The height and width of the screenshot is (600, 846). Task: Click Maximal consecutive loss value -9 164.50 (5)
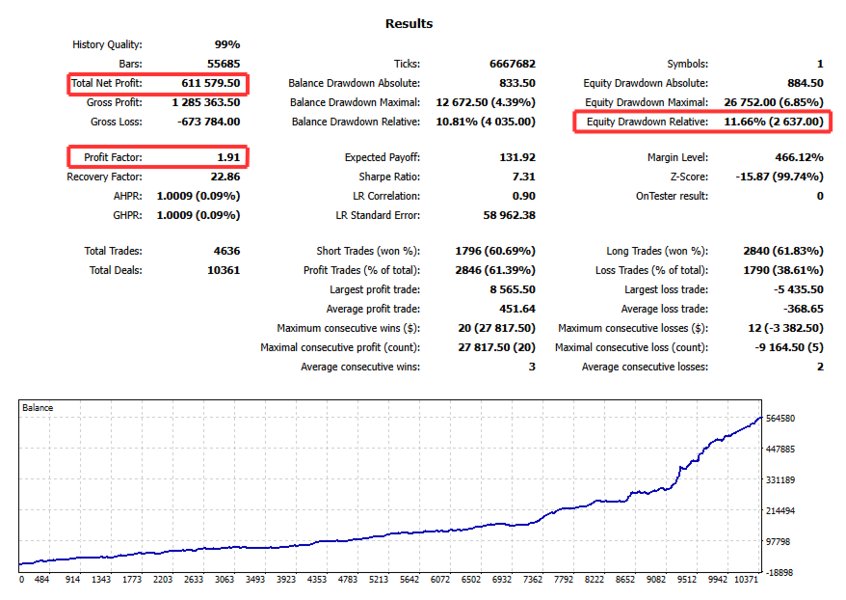(789, 347)
